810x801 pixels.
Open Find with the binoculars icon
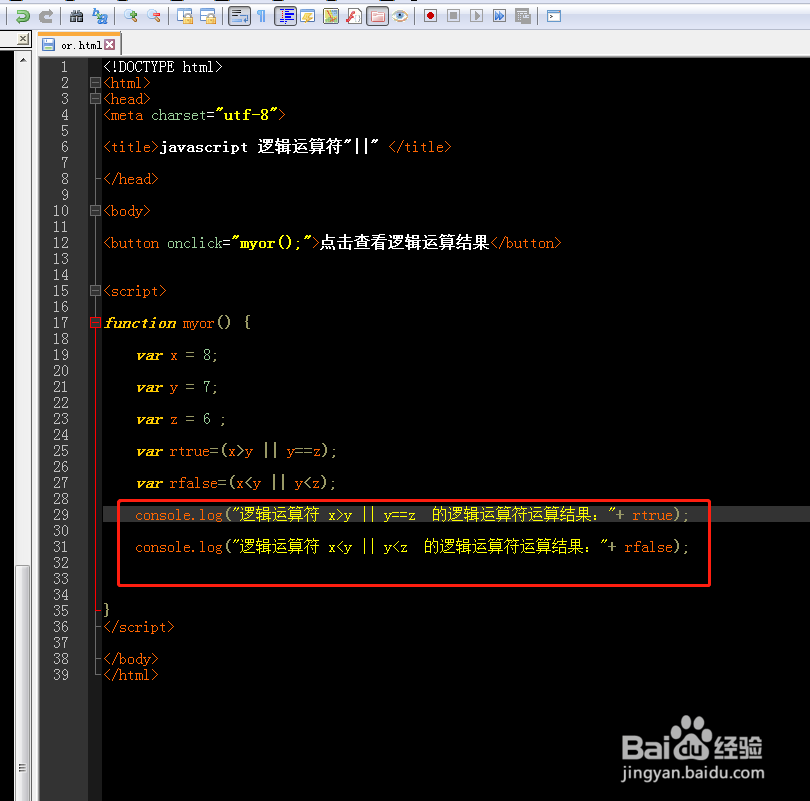[76, 17]
